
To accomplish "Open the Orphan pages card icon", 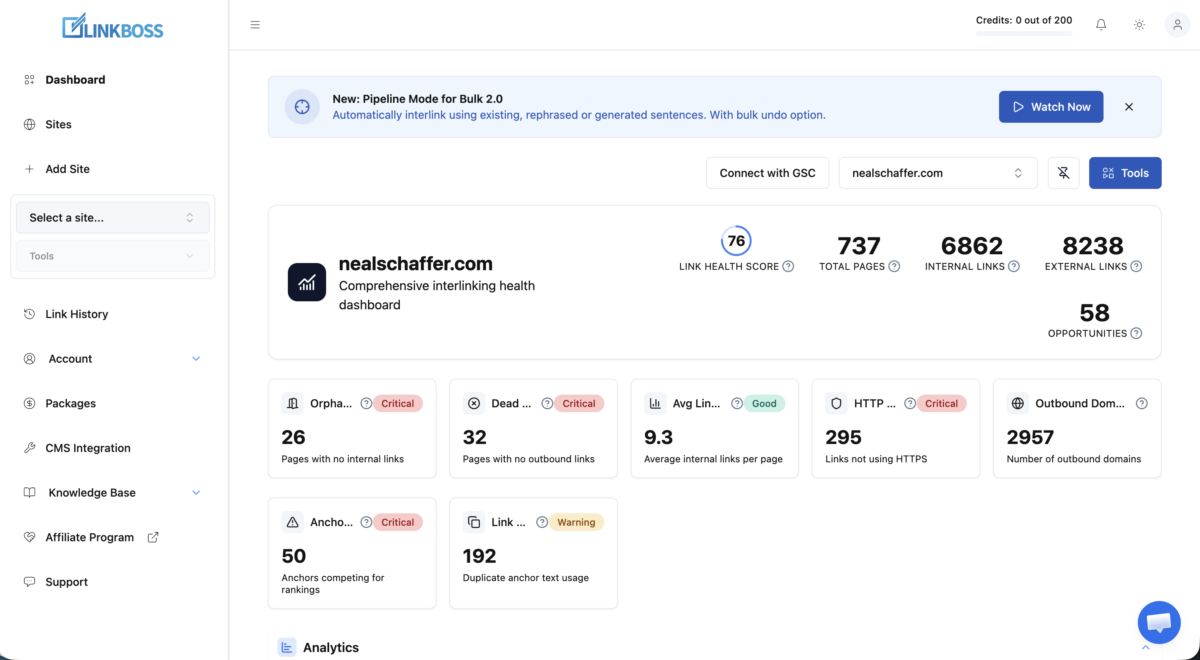I will click(x=293, y=404).
